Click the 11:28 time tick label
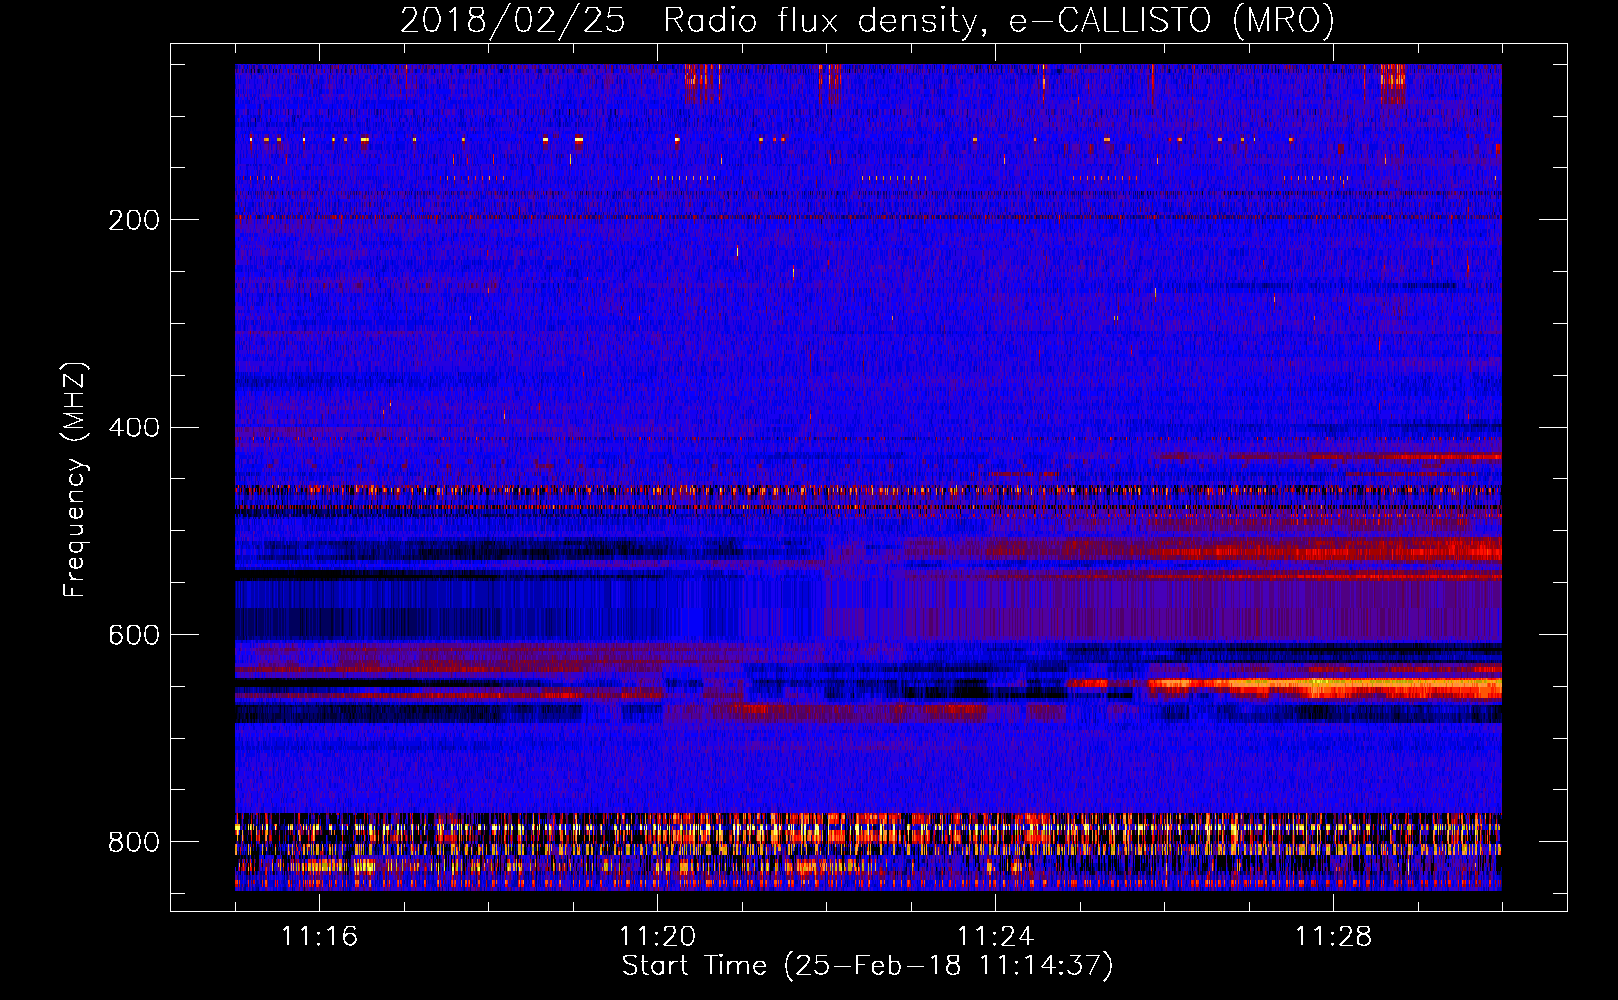Image resolution: width=1618 pixels, height=1000 pixels. 1333,937
